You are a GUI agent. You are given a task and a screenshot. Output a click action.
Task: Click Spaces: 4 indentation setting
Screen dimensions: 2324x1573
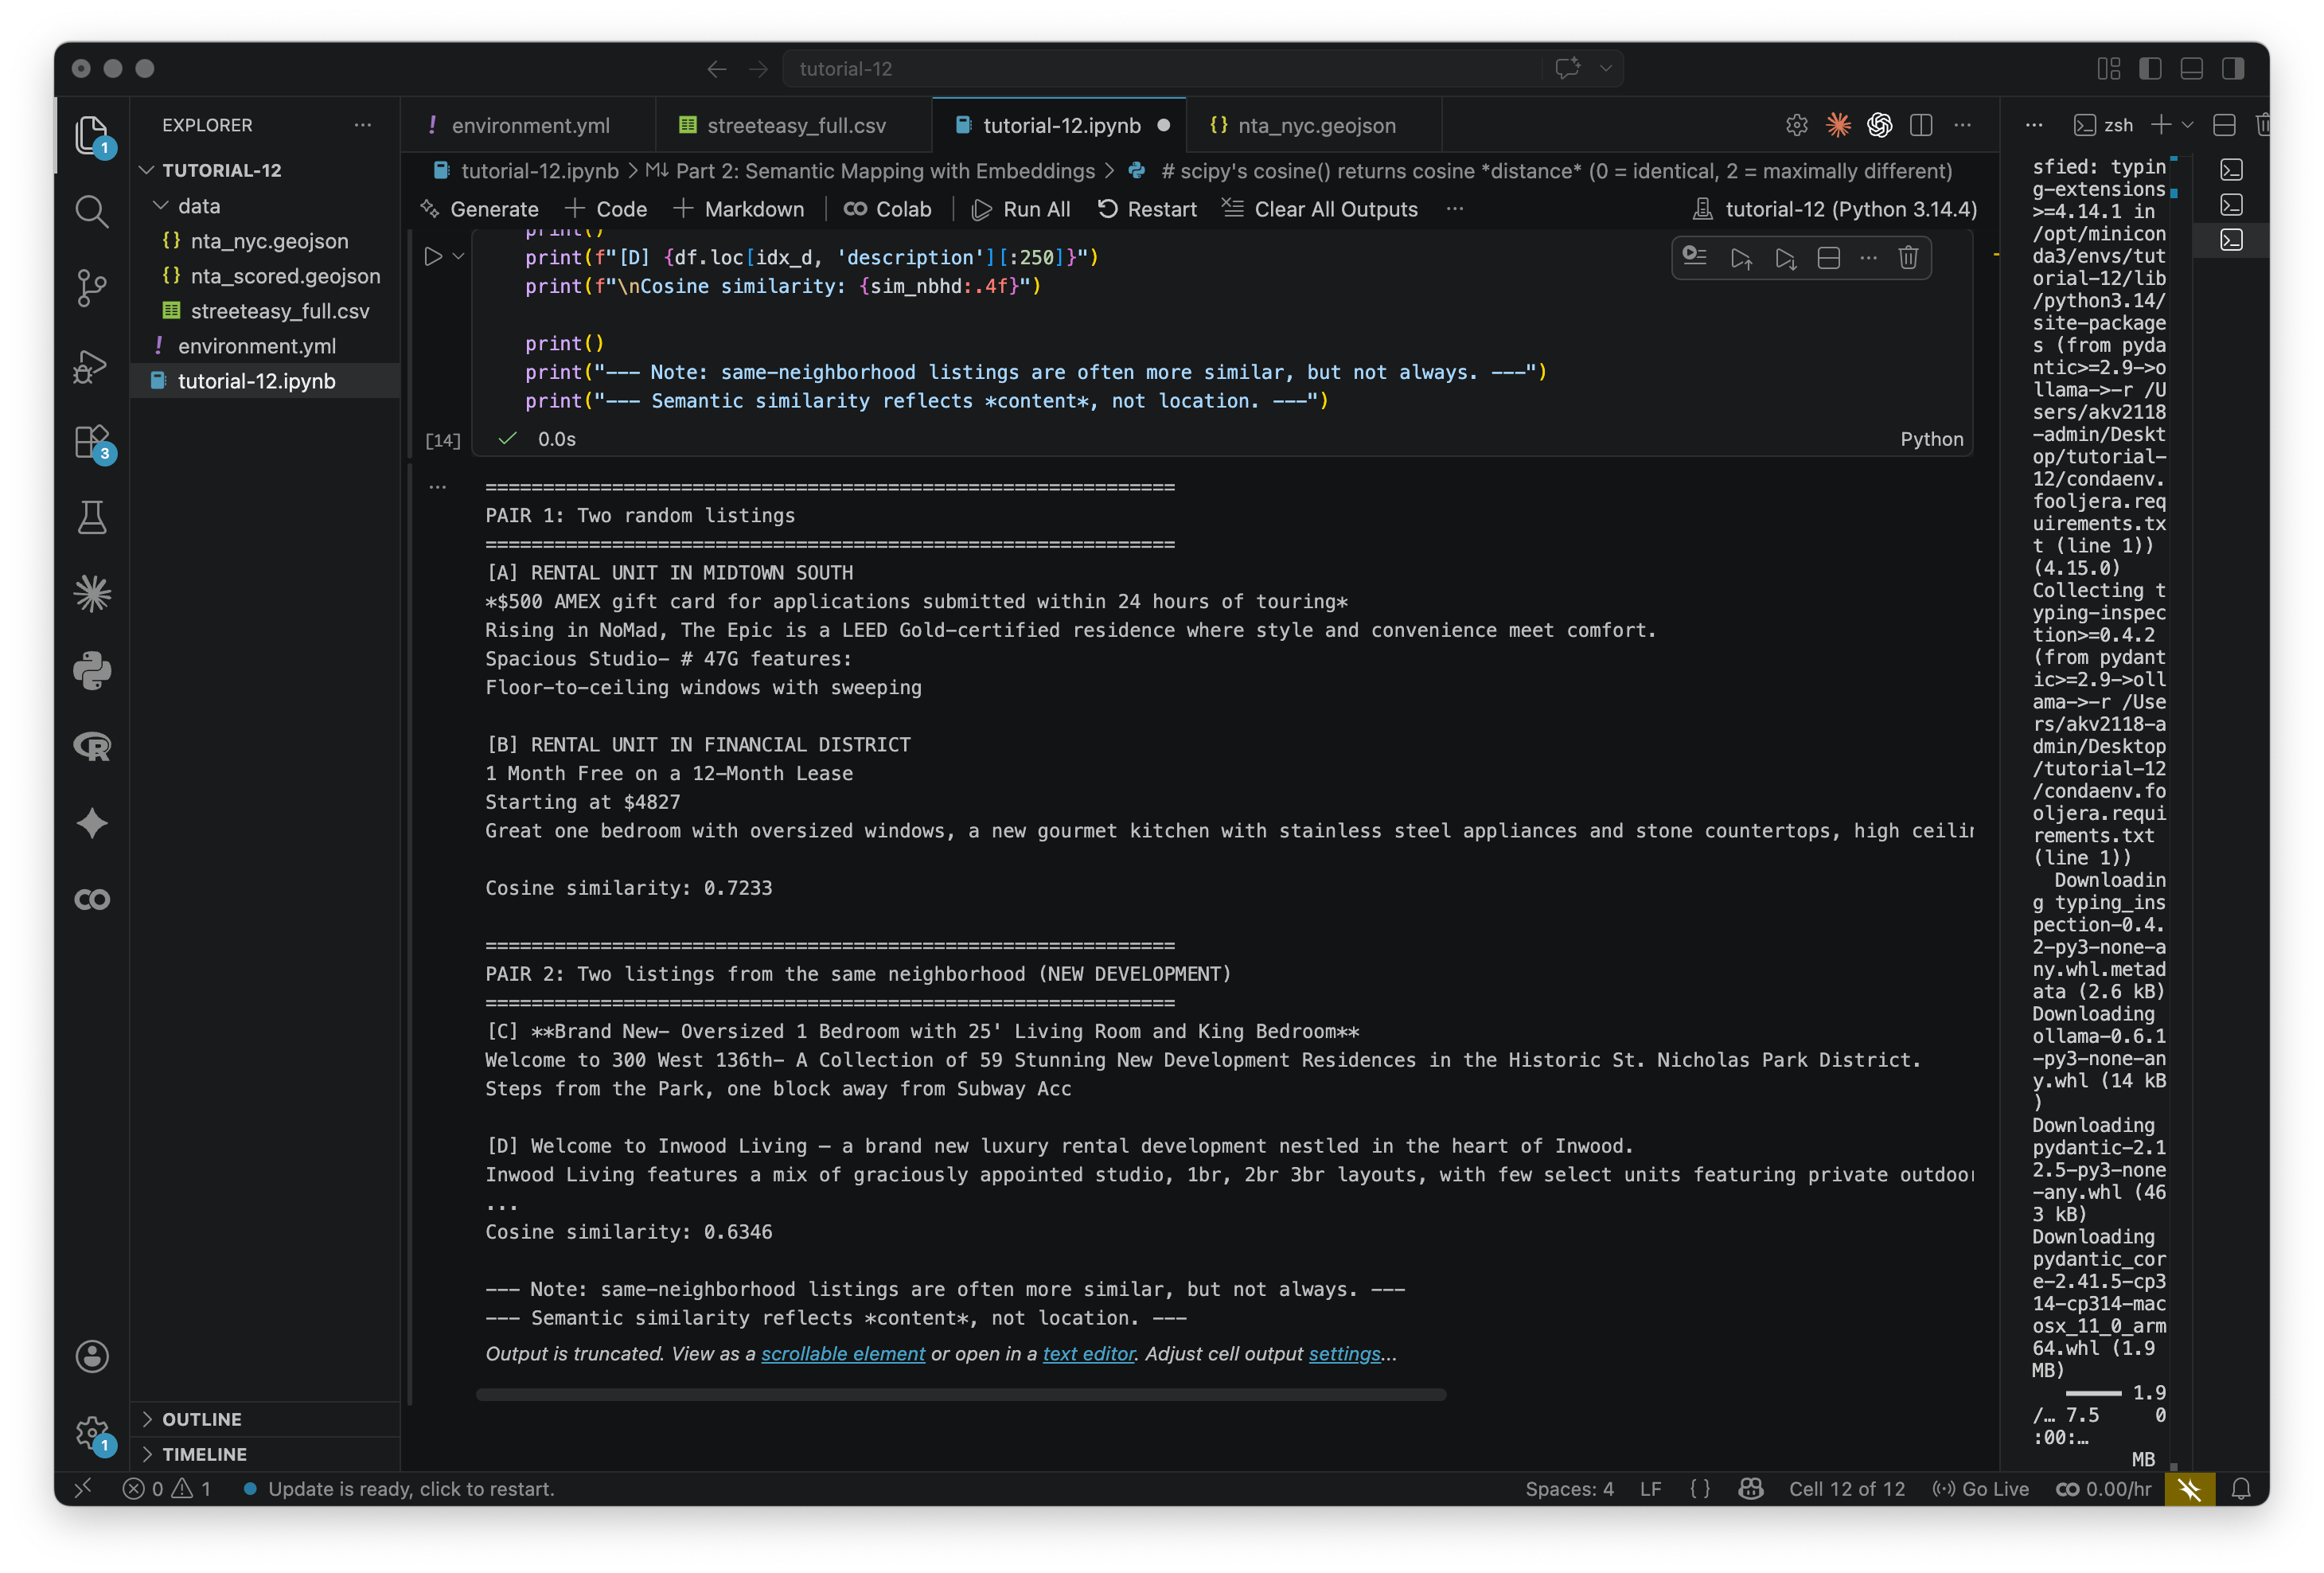pyautogui.click(x=1569, y=1489)
